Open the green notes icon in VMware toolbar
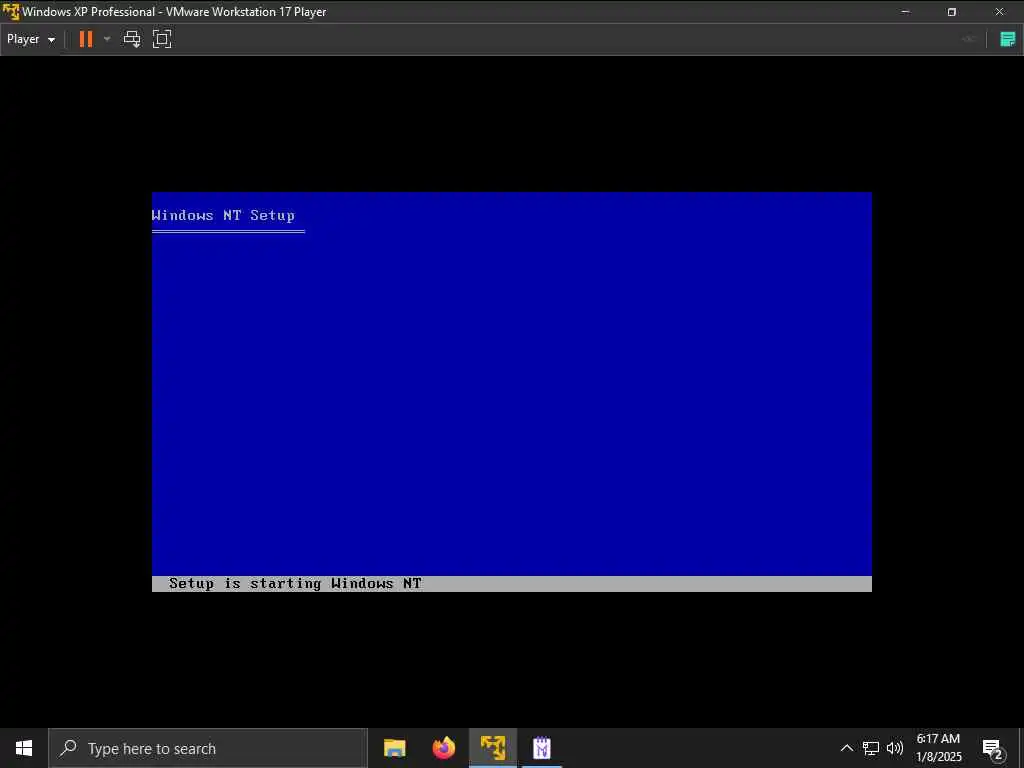Screen dimensions: 1024x768 point(1008,39)
